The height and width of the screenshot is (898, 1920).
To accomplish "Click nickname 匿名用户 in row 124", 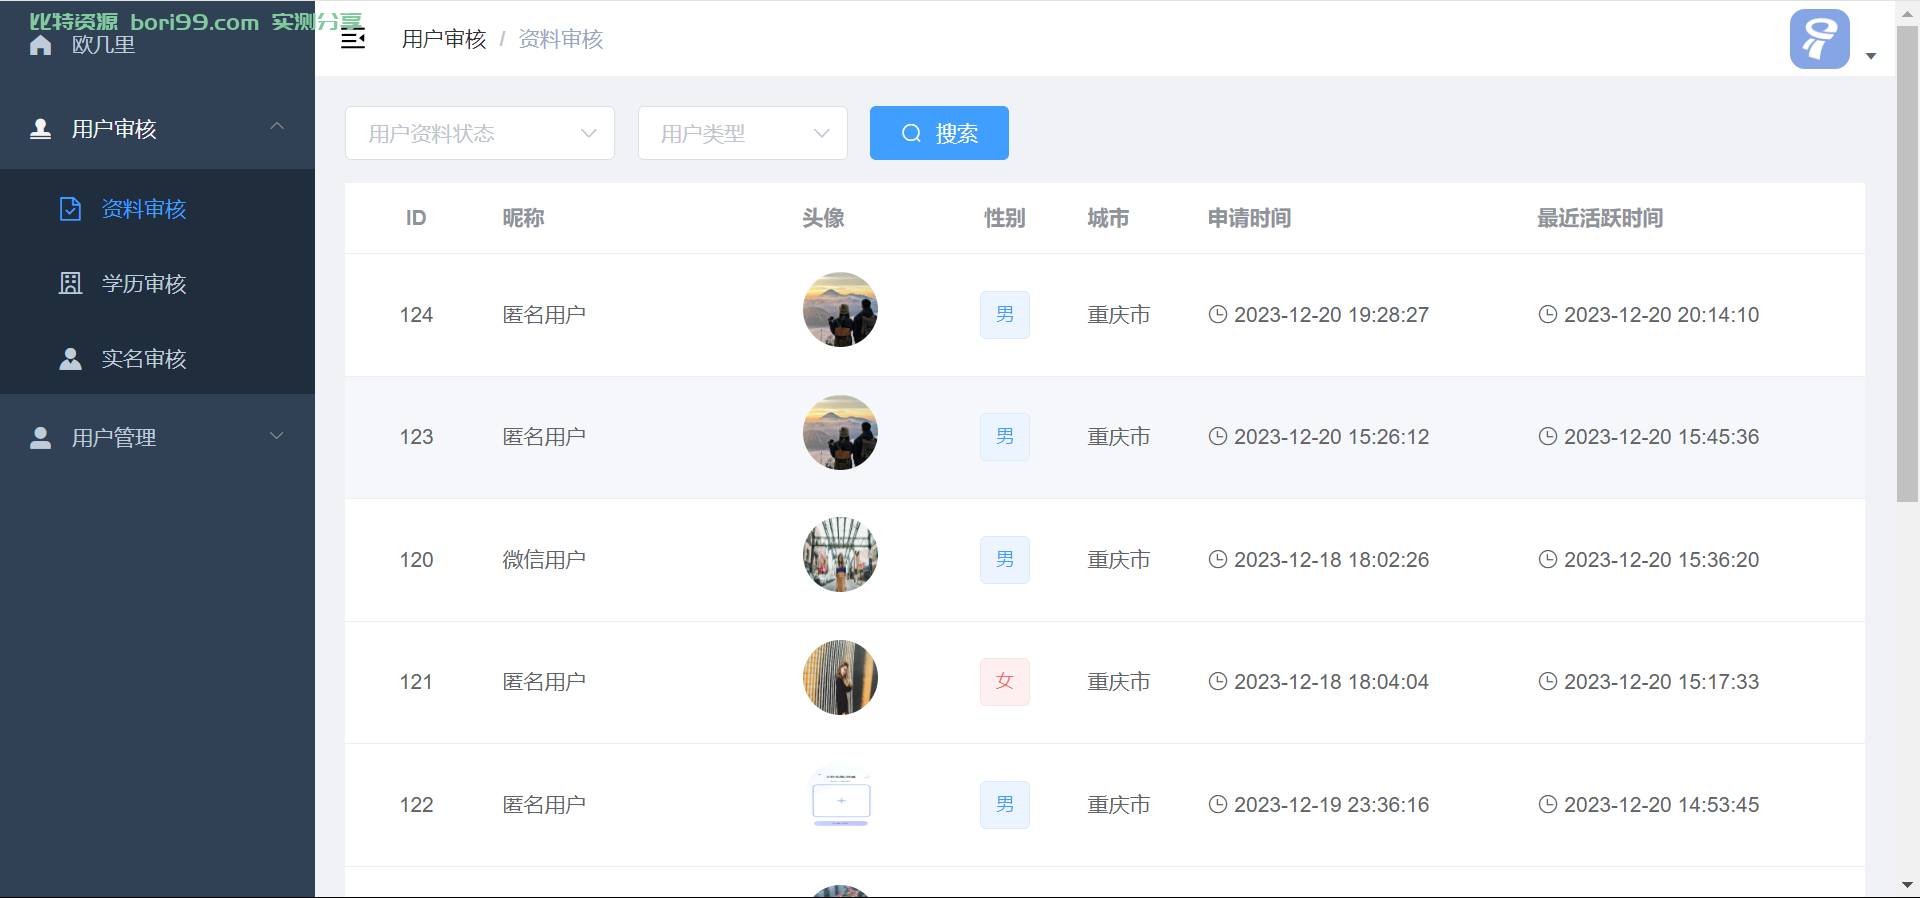I will [544, 315].
